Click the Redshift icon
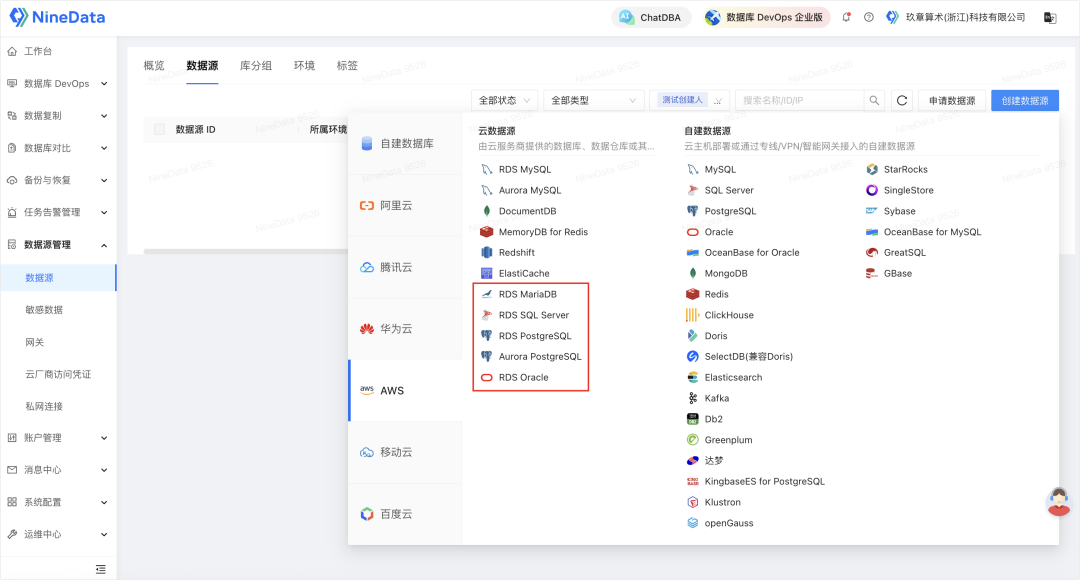The height and width of the screenshot is (580, 1080). pyautogui.click(x=486, y=253)
